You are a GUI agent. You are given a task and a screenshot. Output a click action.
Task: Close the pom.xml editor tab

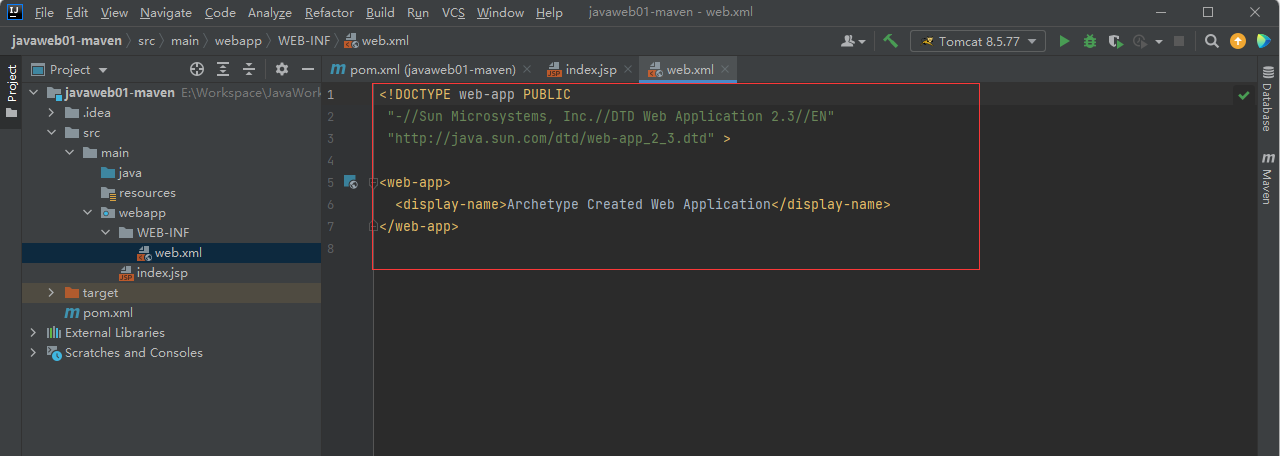(526, 69)
